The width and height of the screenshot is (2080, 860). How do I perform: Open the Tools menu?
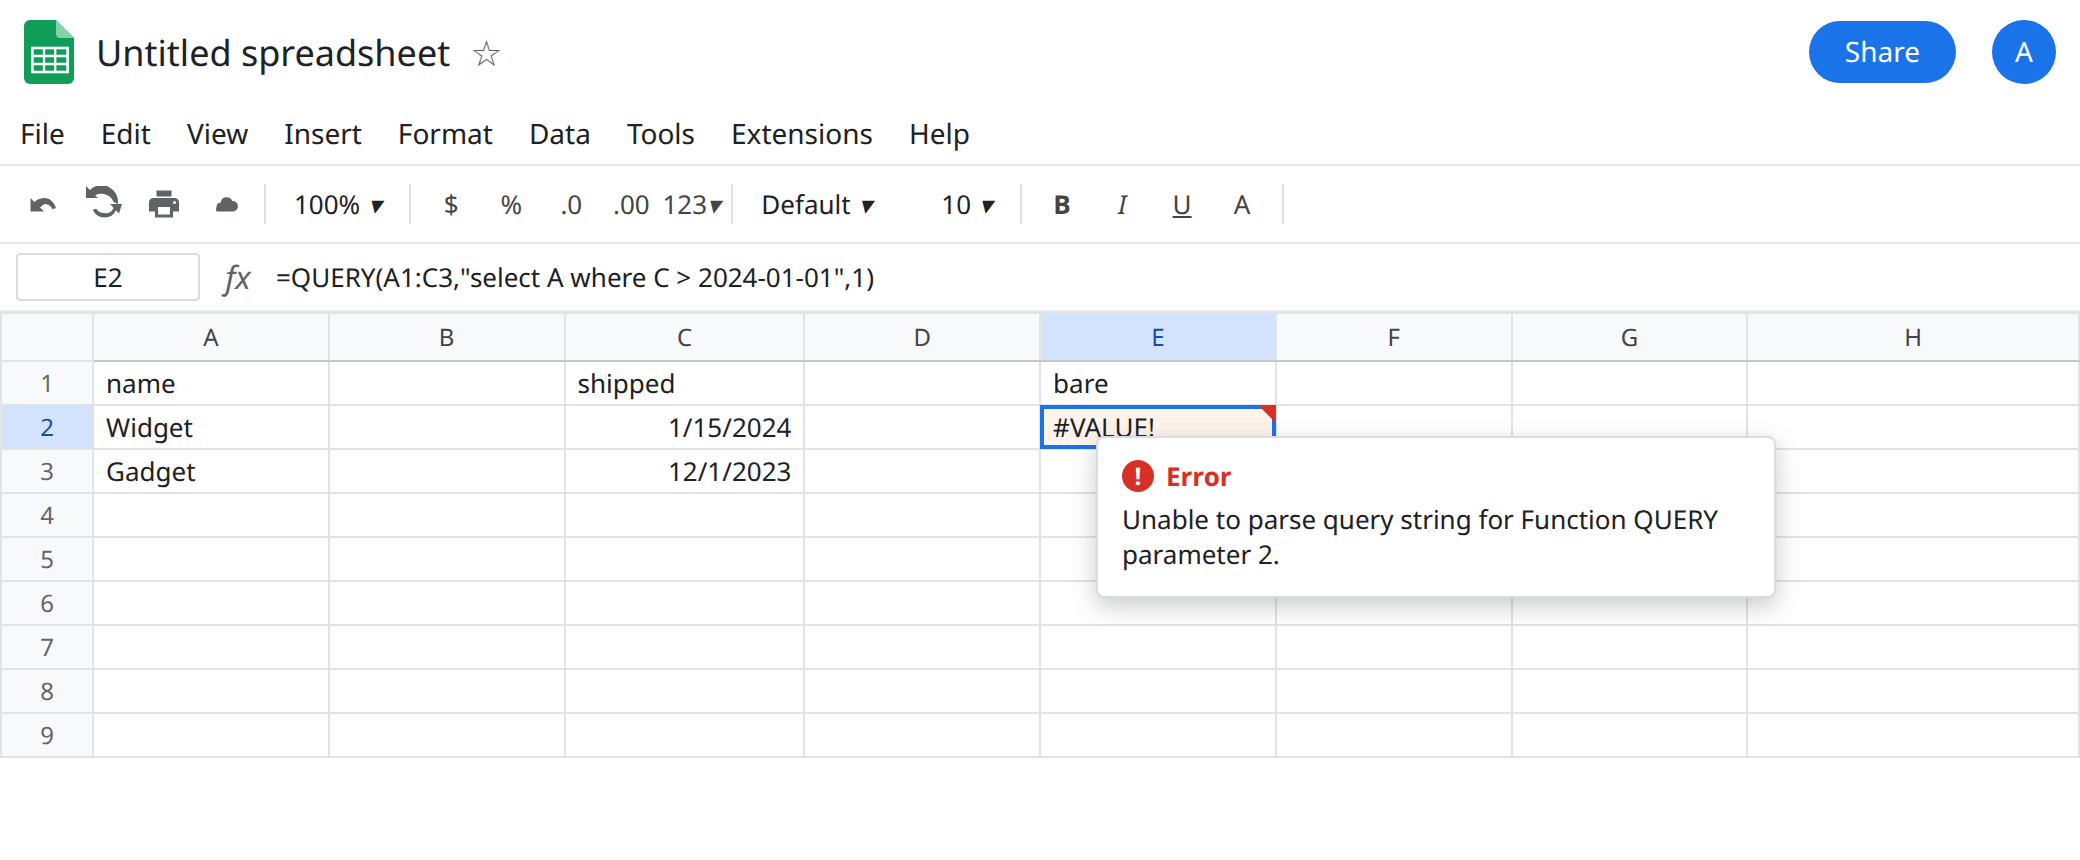coord(661,134)
